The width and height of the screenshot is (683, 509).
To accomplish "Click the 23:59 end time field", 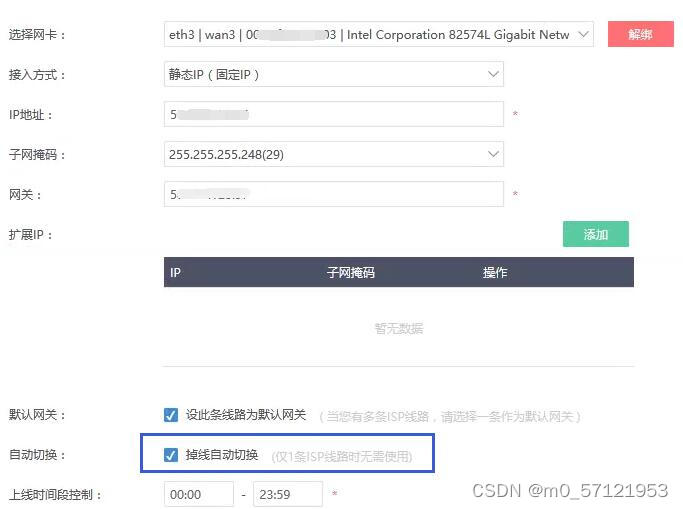I will point(288,494).
